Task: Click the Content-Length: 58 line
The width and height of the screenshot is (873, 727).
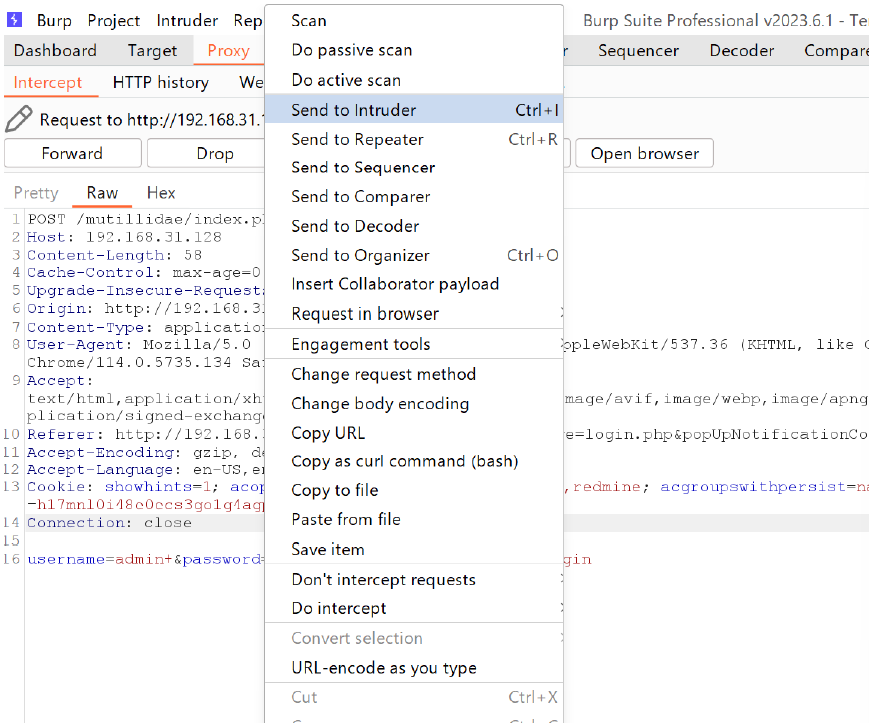Action: (x=114, y=255)
